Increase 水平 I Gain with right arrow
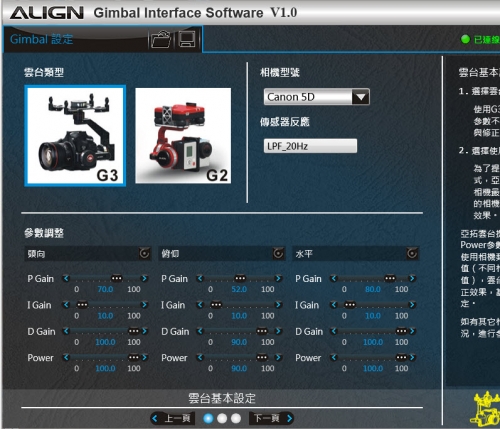 [412, 304]
